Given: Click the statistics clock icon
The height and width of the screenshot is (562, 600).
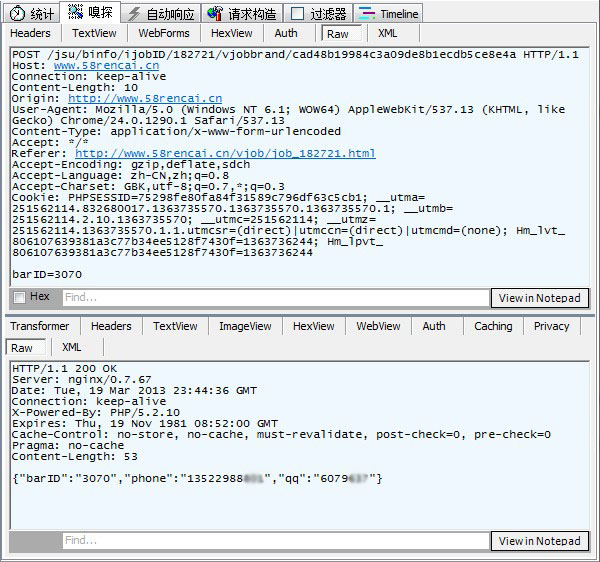Looking at the screenshot, I should point(17,14).
